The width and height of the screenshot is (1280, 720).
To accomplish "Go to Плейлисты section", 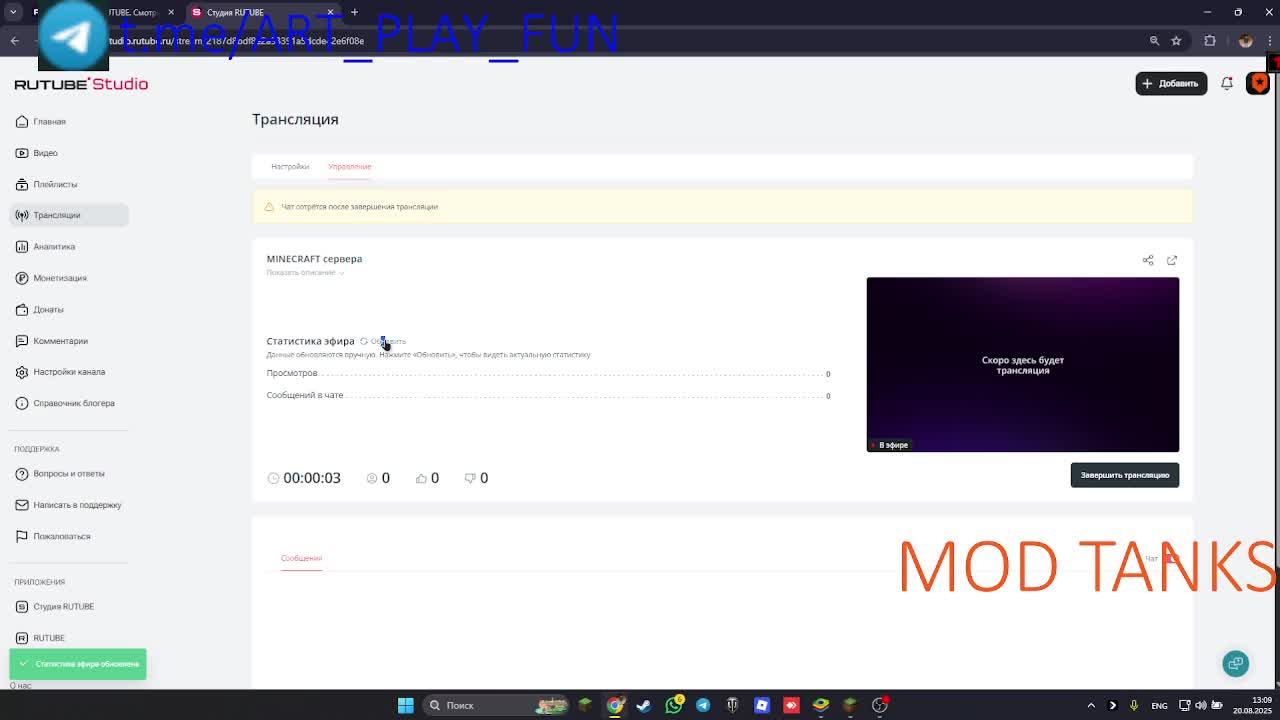I will click(x=46, y=184).
